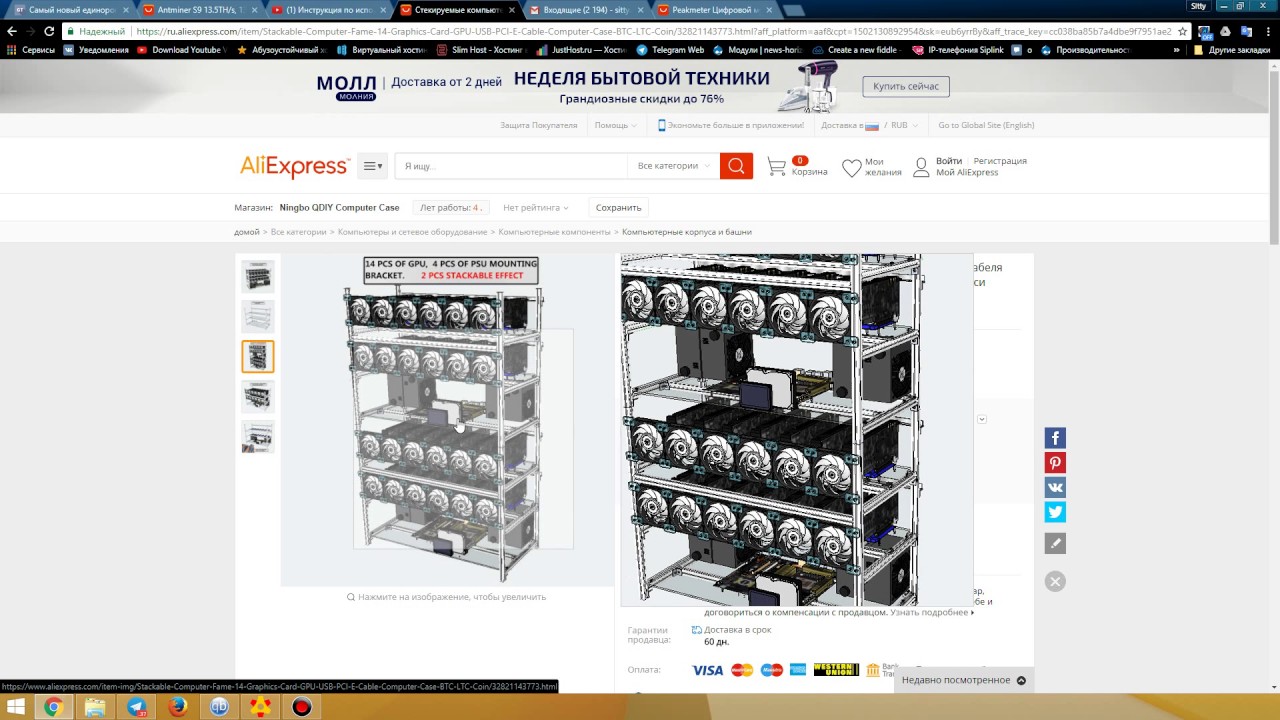
Task: Select the highlighted third product thumbnail
Action: [258, 356]
